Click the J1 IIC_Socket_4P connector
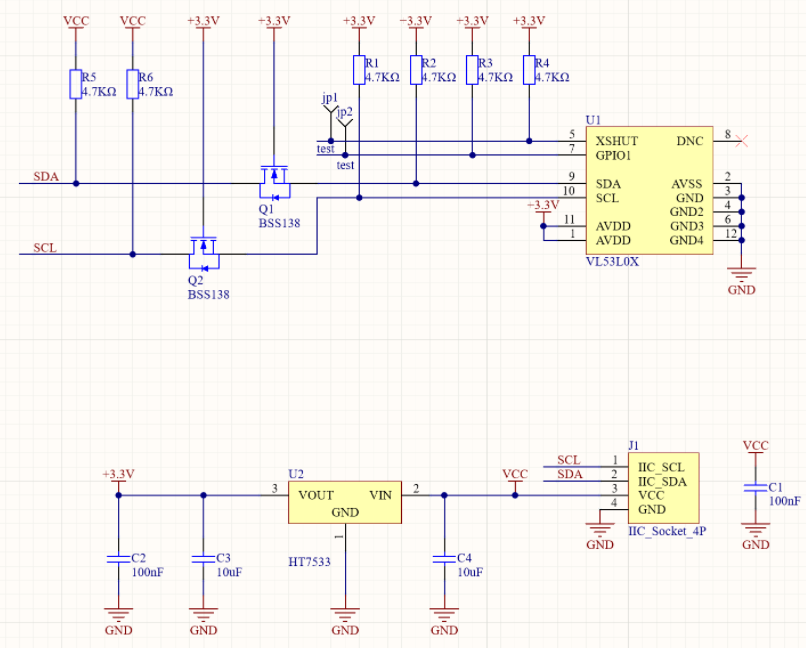Viewport: 806px width, 648px height. click(x=662, y=487)
